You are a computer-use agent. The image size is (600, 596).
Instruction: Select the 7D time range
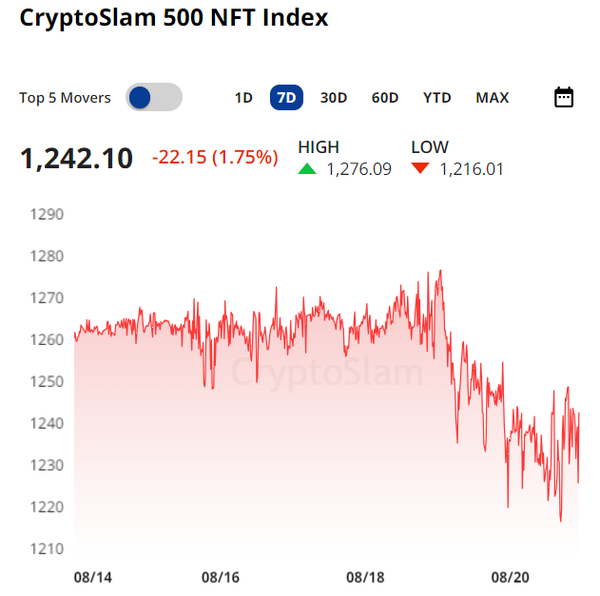point(286,97)
